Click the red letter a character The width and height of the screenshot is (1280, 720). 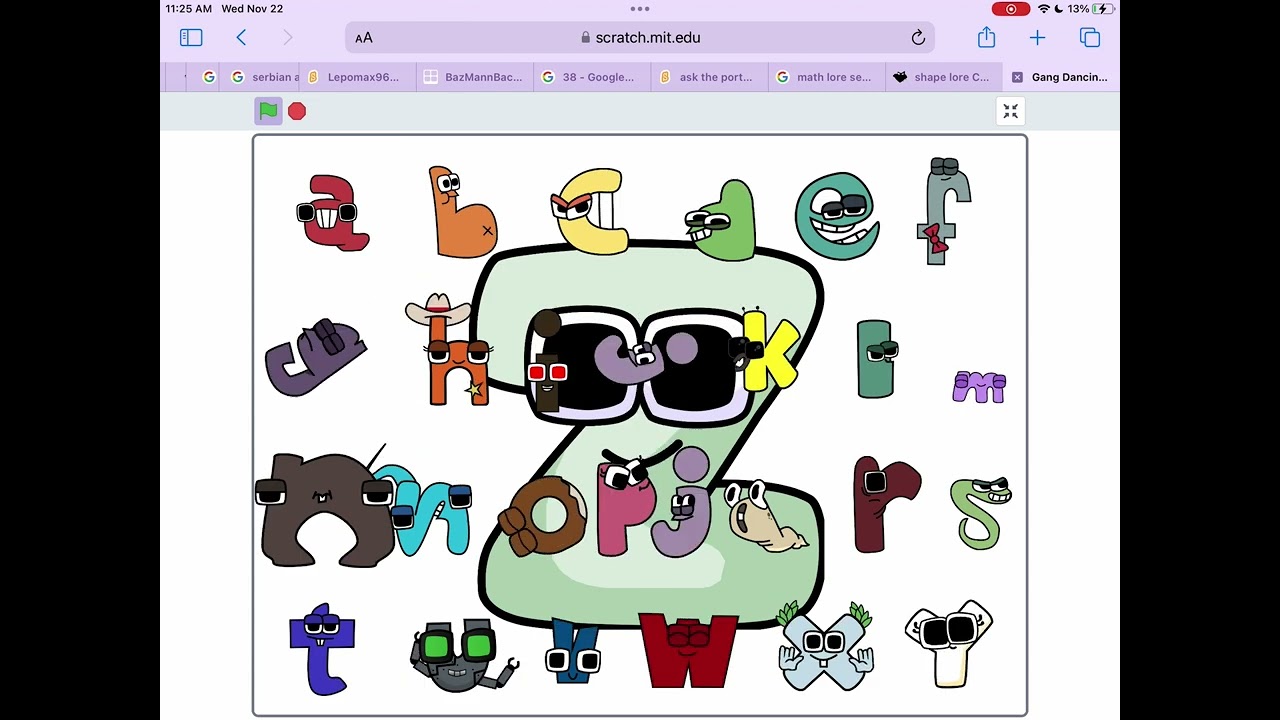click(335, 213)
